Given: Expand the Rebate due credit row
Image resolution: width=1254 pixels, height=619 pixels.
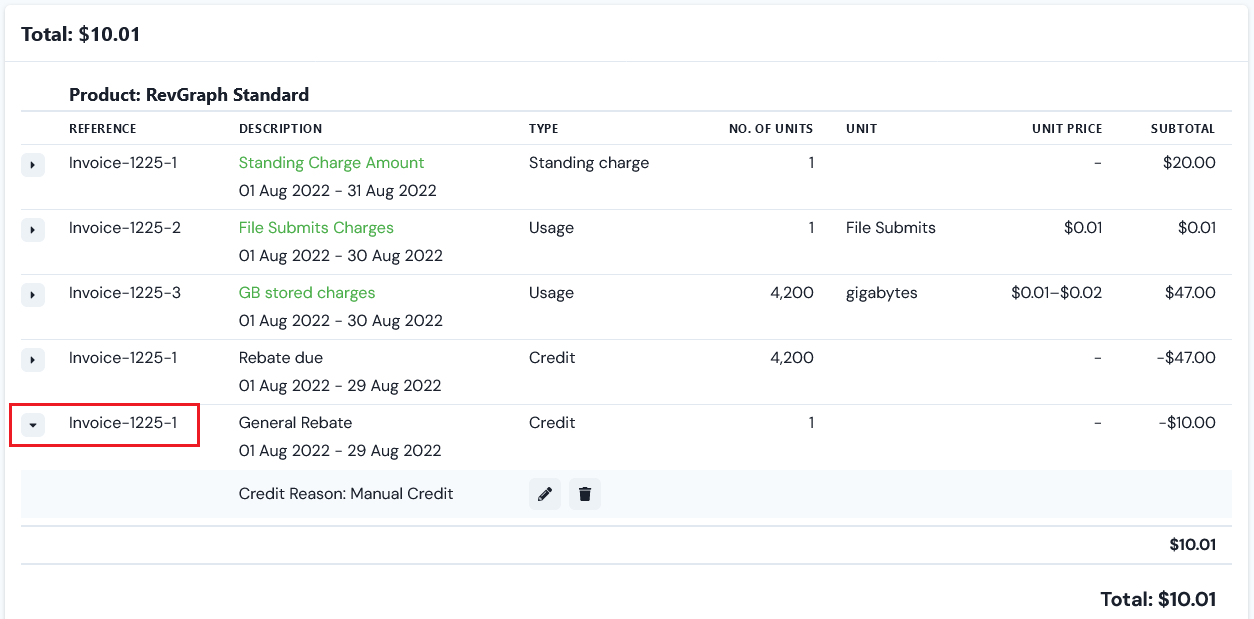Looking at the screenshot, I should click(x=33, y=359).
